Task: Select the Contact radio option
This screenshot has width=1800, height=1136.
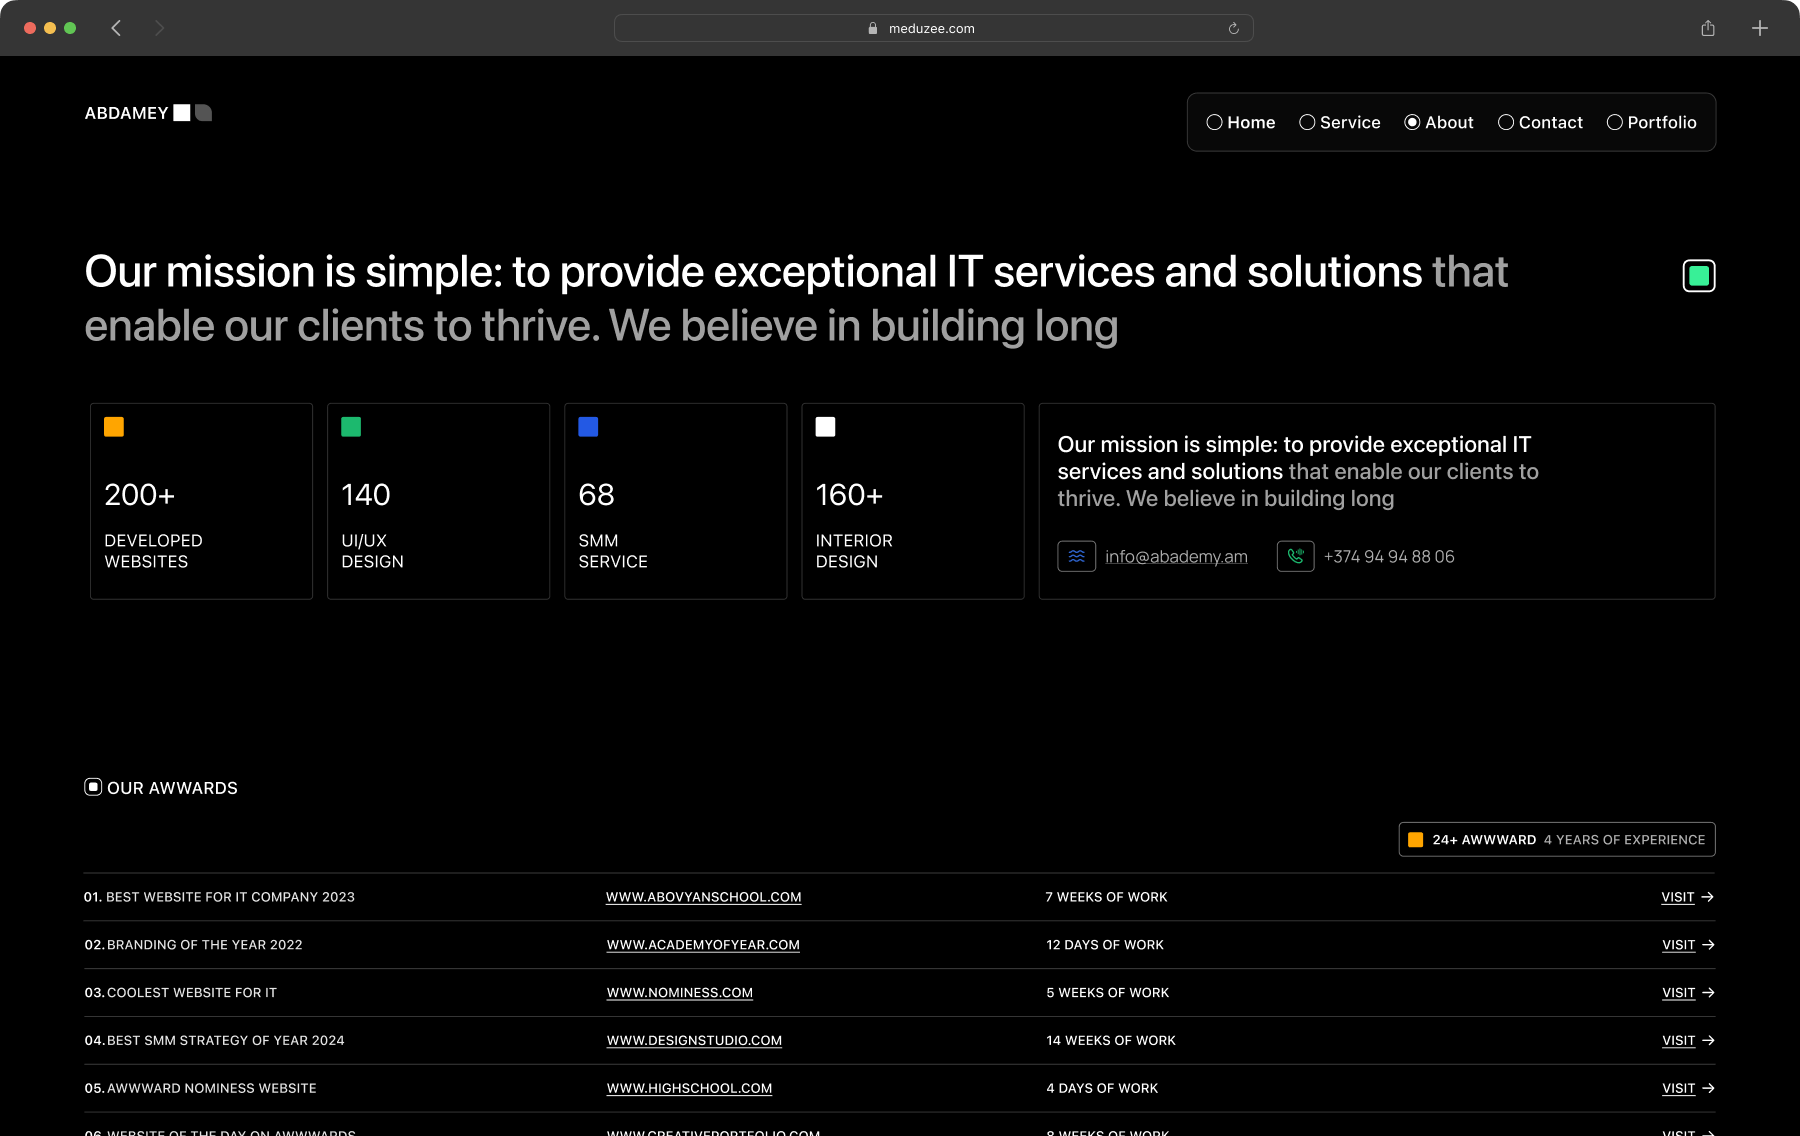Action: point(1540,122)
